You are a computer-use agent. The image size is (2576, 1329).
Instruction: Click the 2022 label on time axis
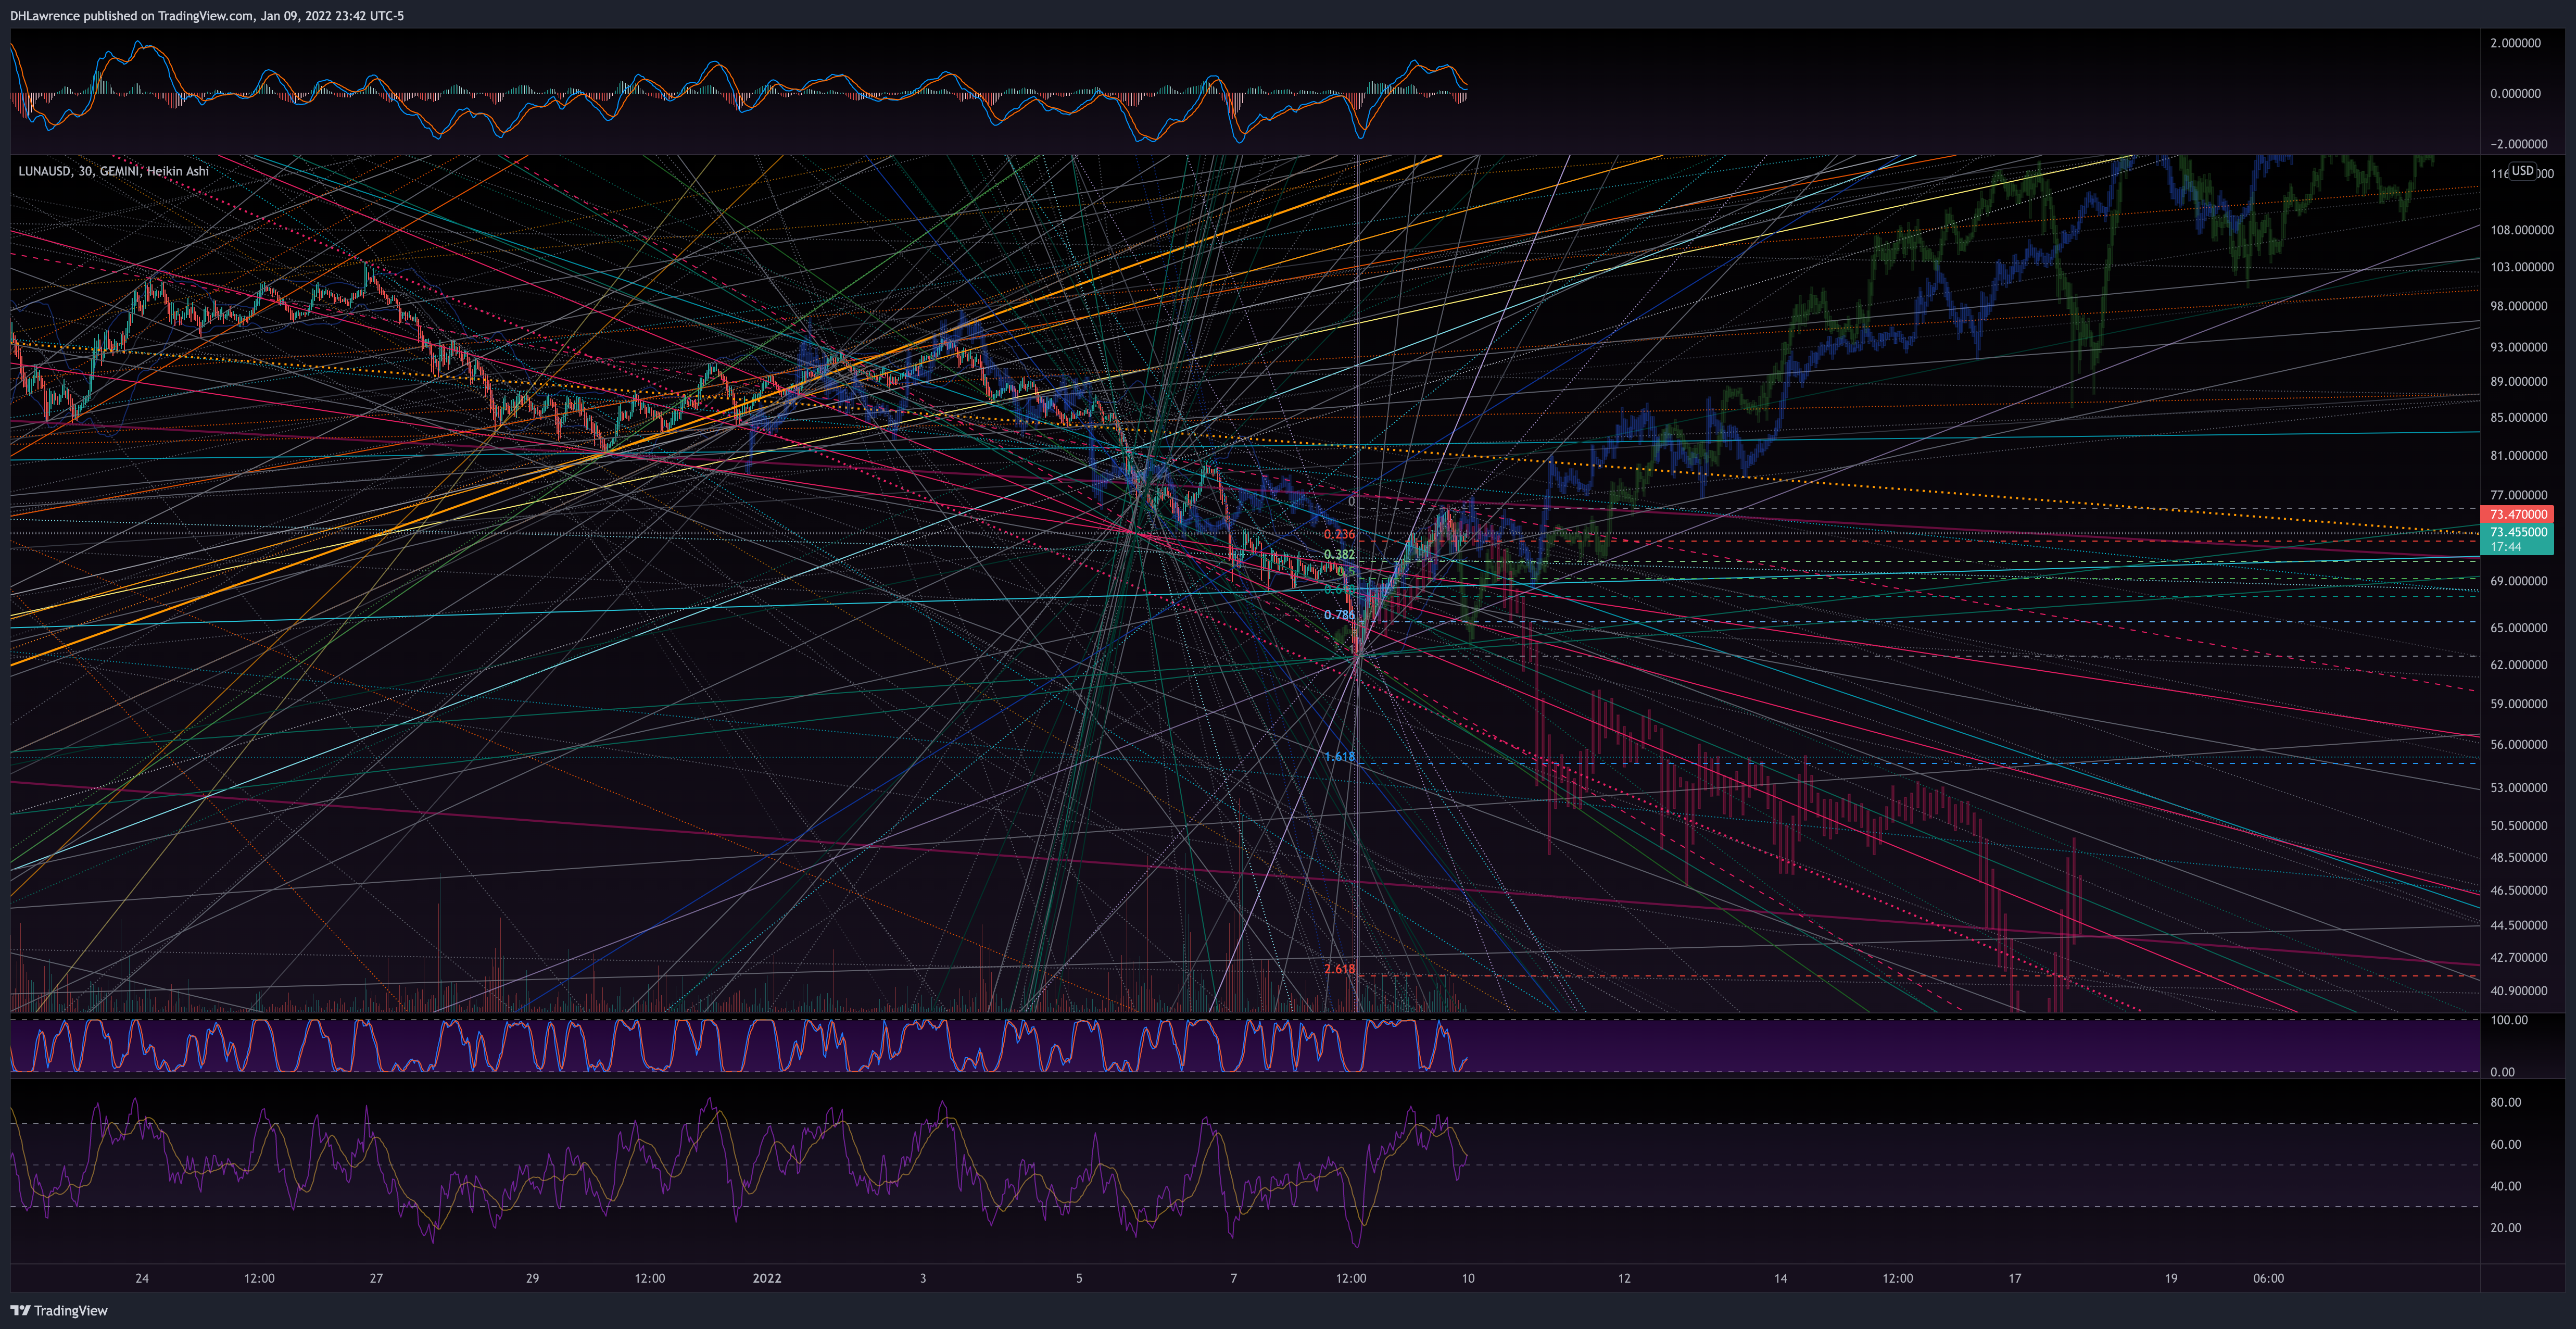(x=767, y=1278)
